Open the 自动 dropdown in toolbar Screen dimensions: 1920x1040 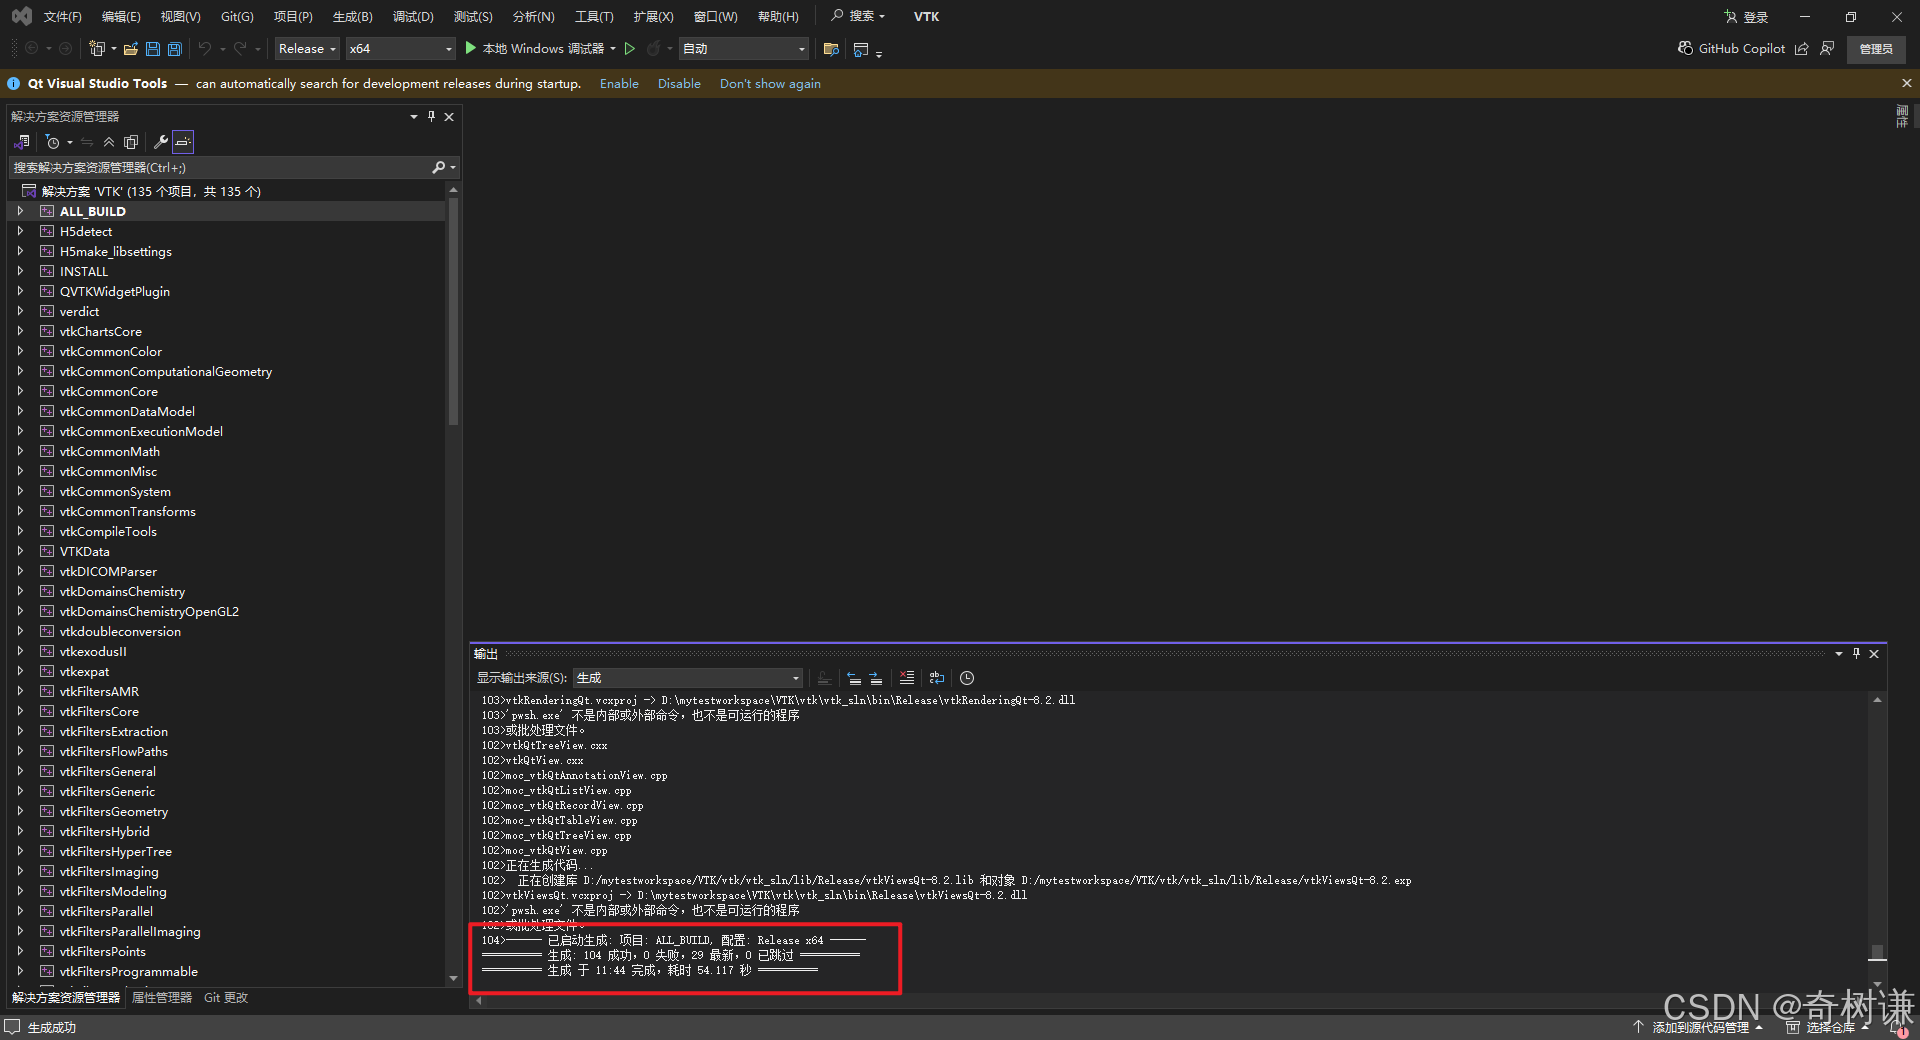744,48
